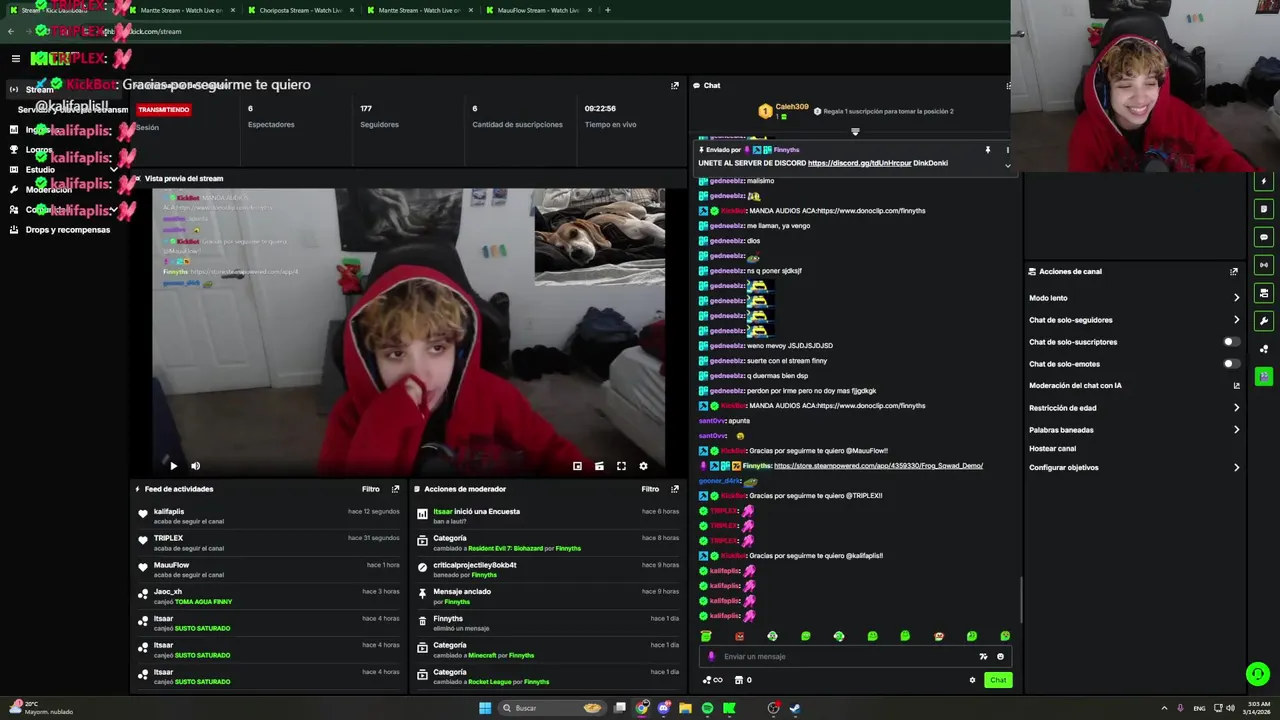Open emoji picker in message box
This screenshot has width=1280, height=720.
pos(1000,657)
